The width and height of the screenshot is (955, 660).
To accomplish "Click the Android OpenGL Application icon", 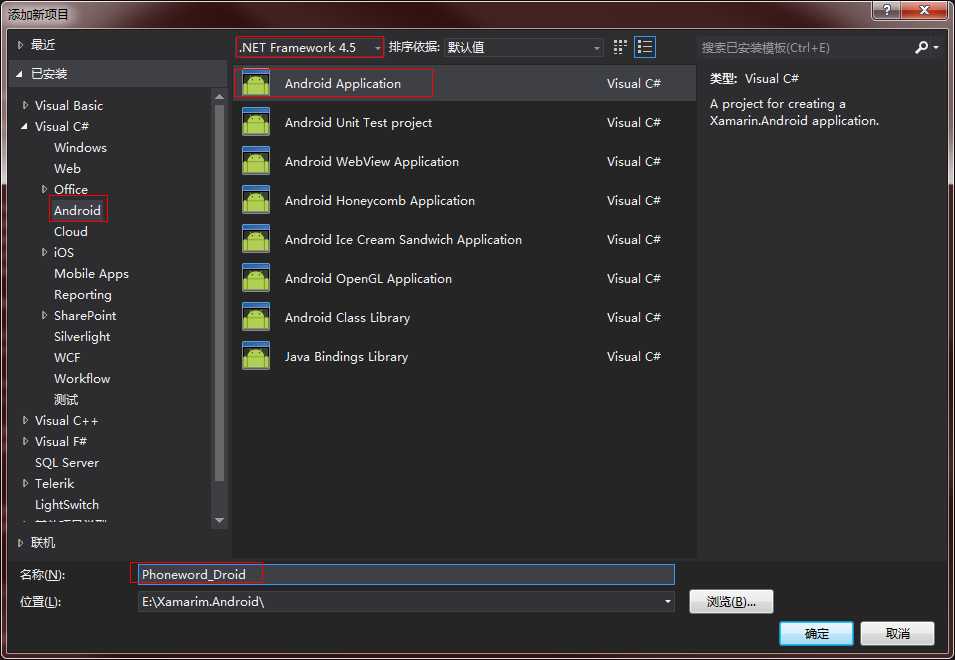I will tap(256, 278).
